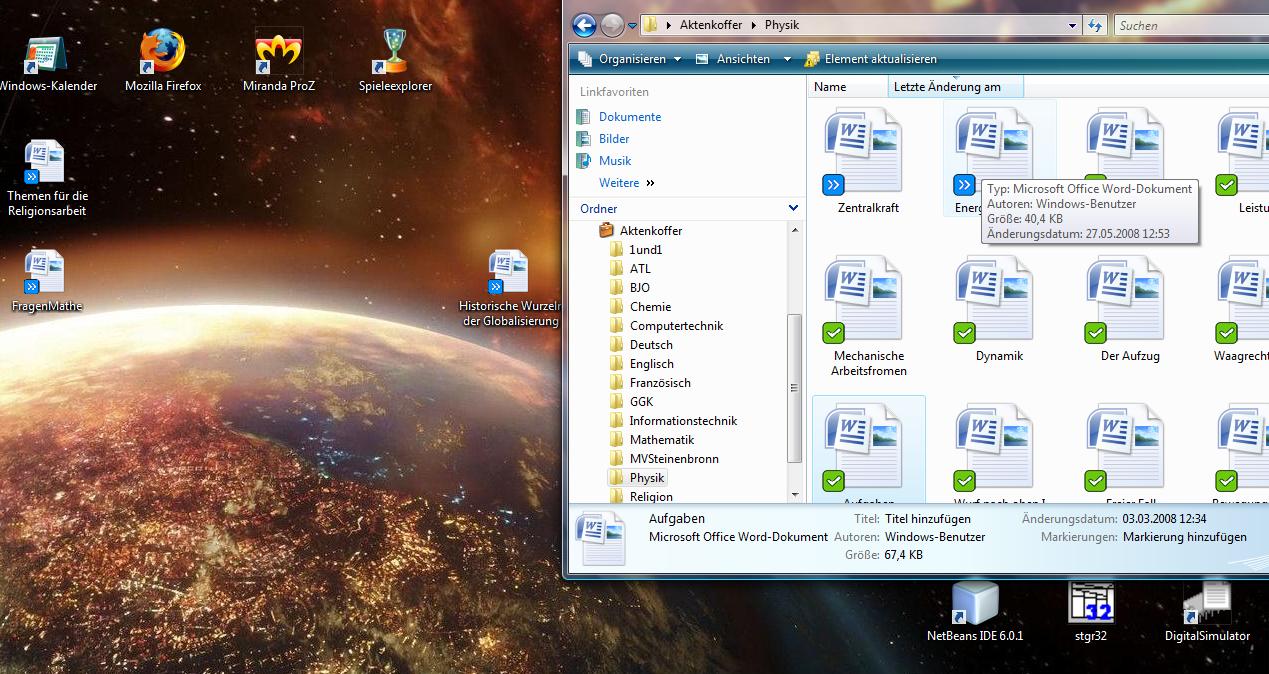Click Explorer's forward navigation arrow
The width and height of the screenshot is (1269, 674).
pos(613,26)
